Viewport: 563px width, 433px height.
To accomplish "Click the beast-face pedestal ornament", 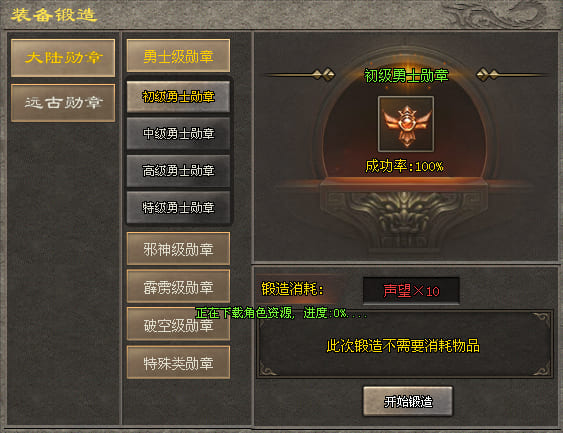I will click(x=404, y=212).
